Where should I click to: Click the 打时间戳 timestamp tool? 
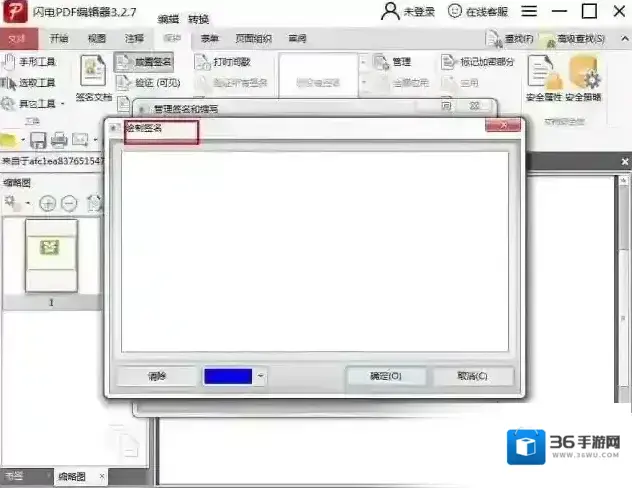222,62
